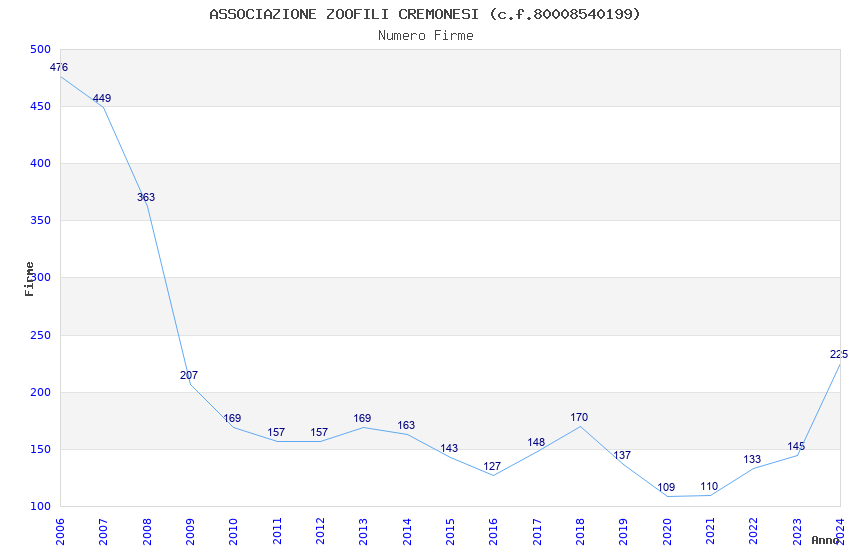The width and height of the screenshot is (850, 550).
Task: Click x-axis year label 2020
Action: click(667, 532)
